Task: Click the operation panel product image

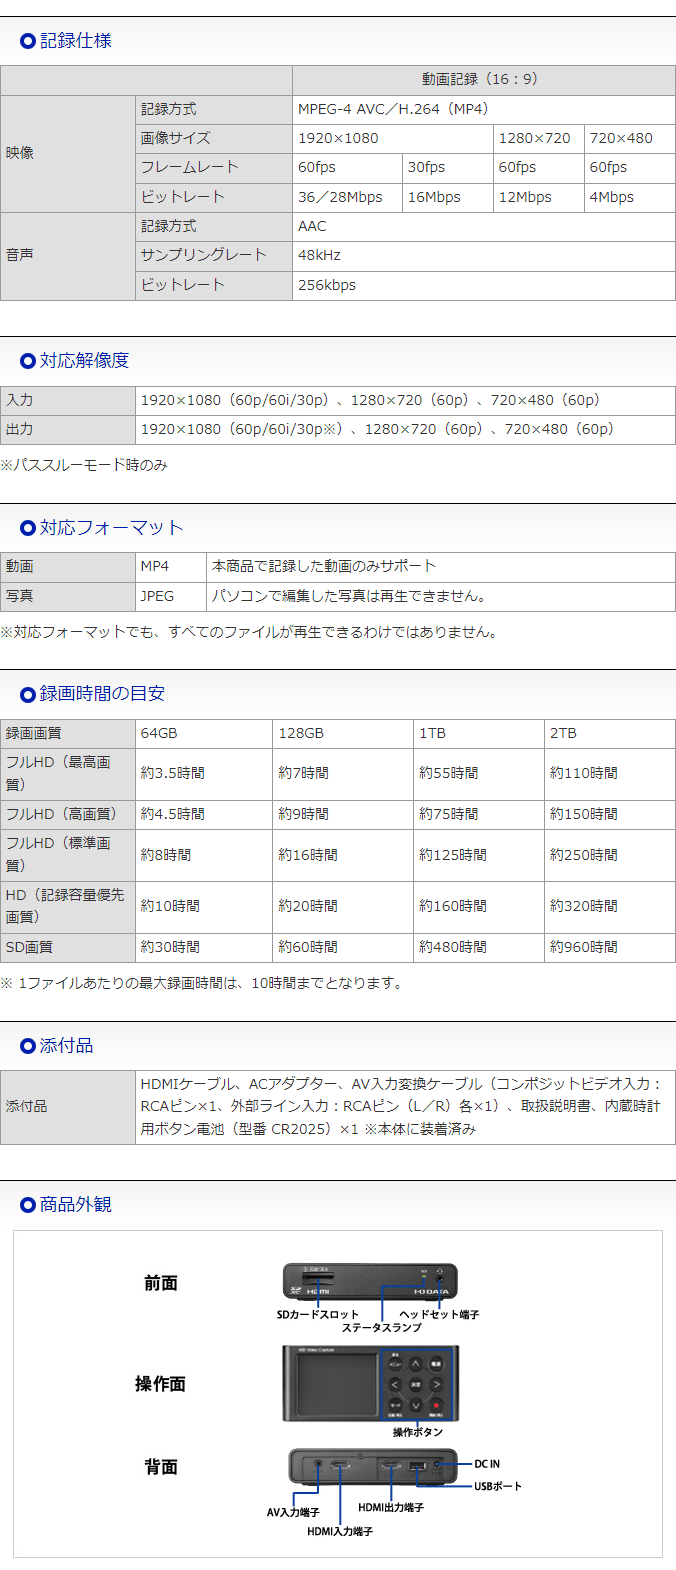Action: click(370, 1383)
